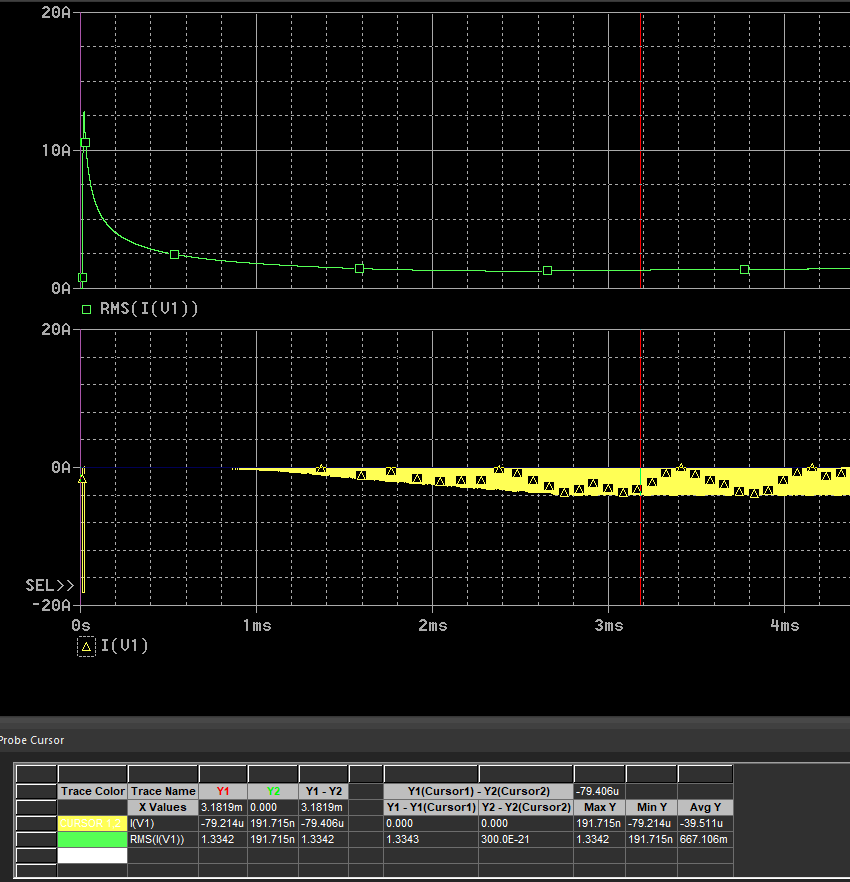
Task: Click the -20A lower plot axis label
Action: tap(52, 605)
